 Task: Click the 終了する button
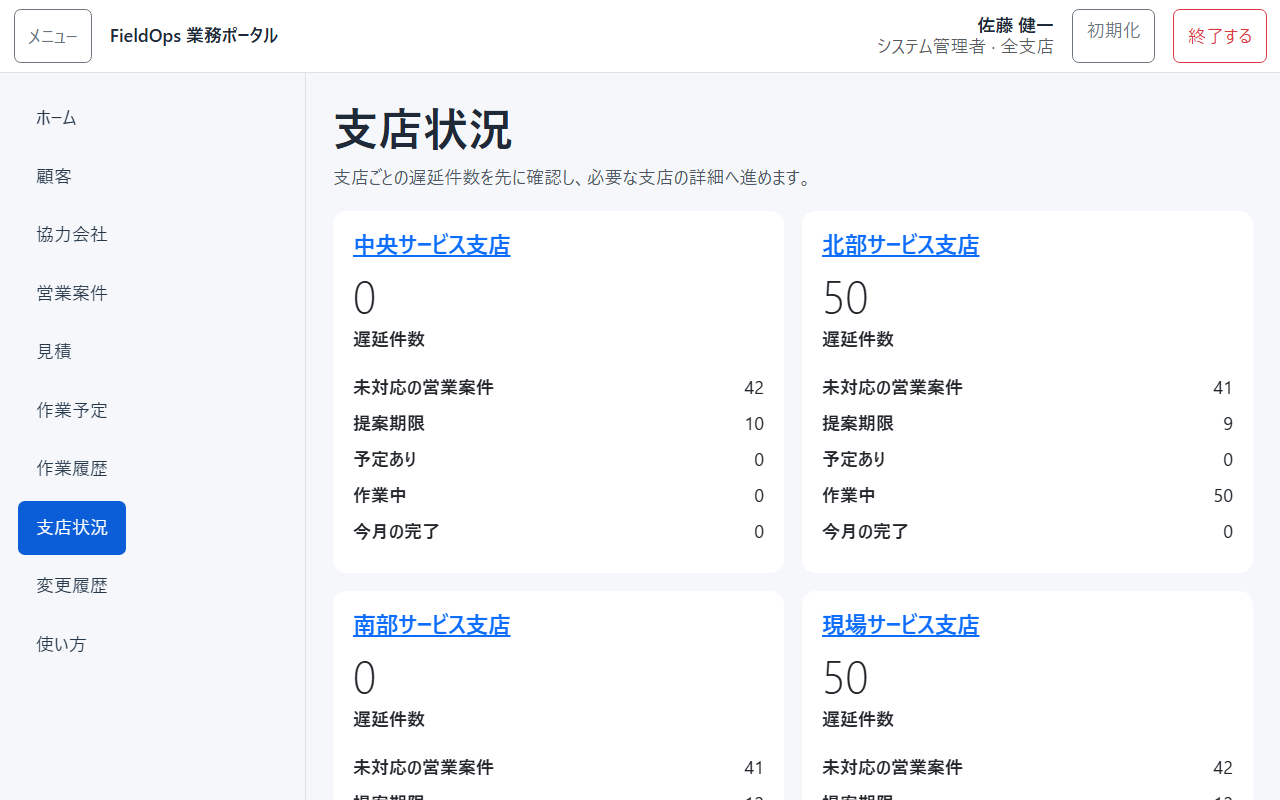1220,36
